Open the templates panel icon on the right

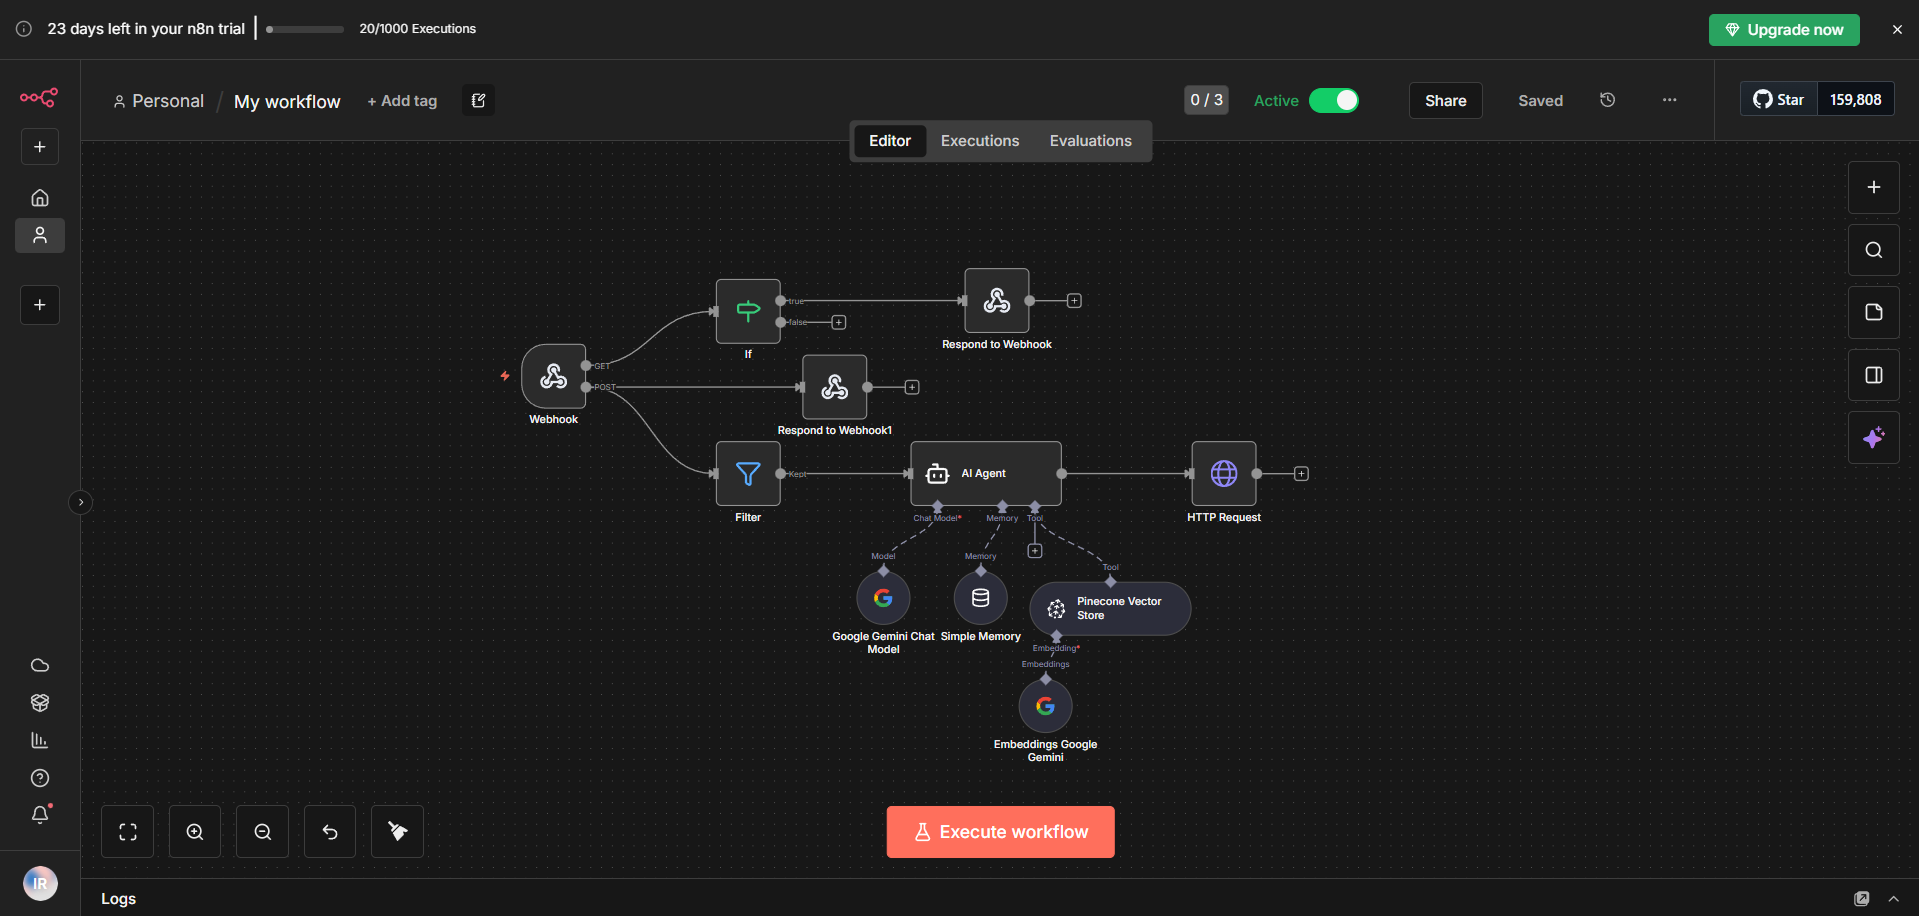pos(1873,312)
